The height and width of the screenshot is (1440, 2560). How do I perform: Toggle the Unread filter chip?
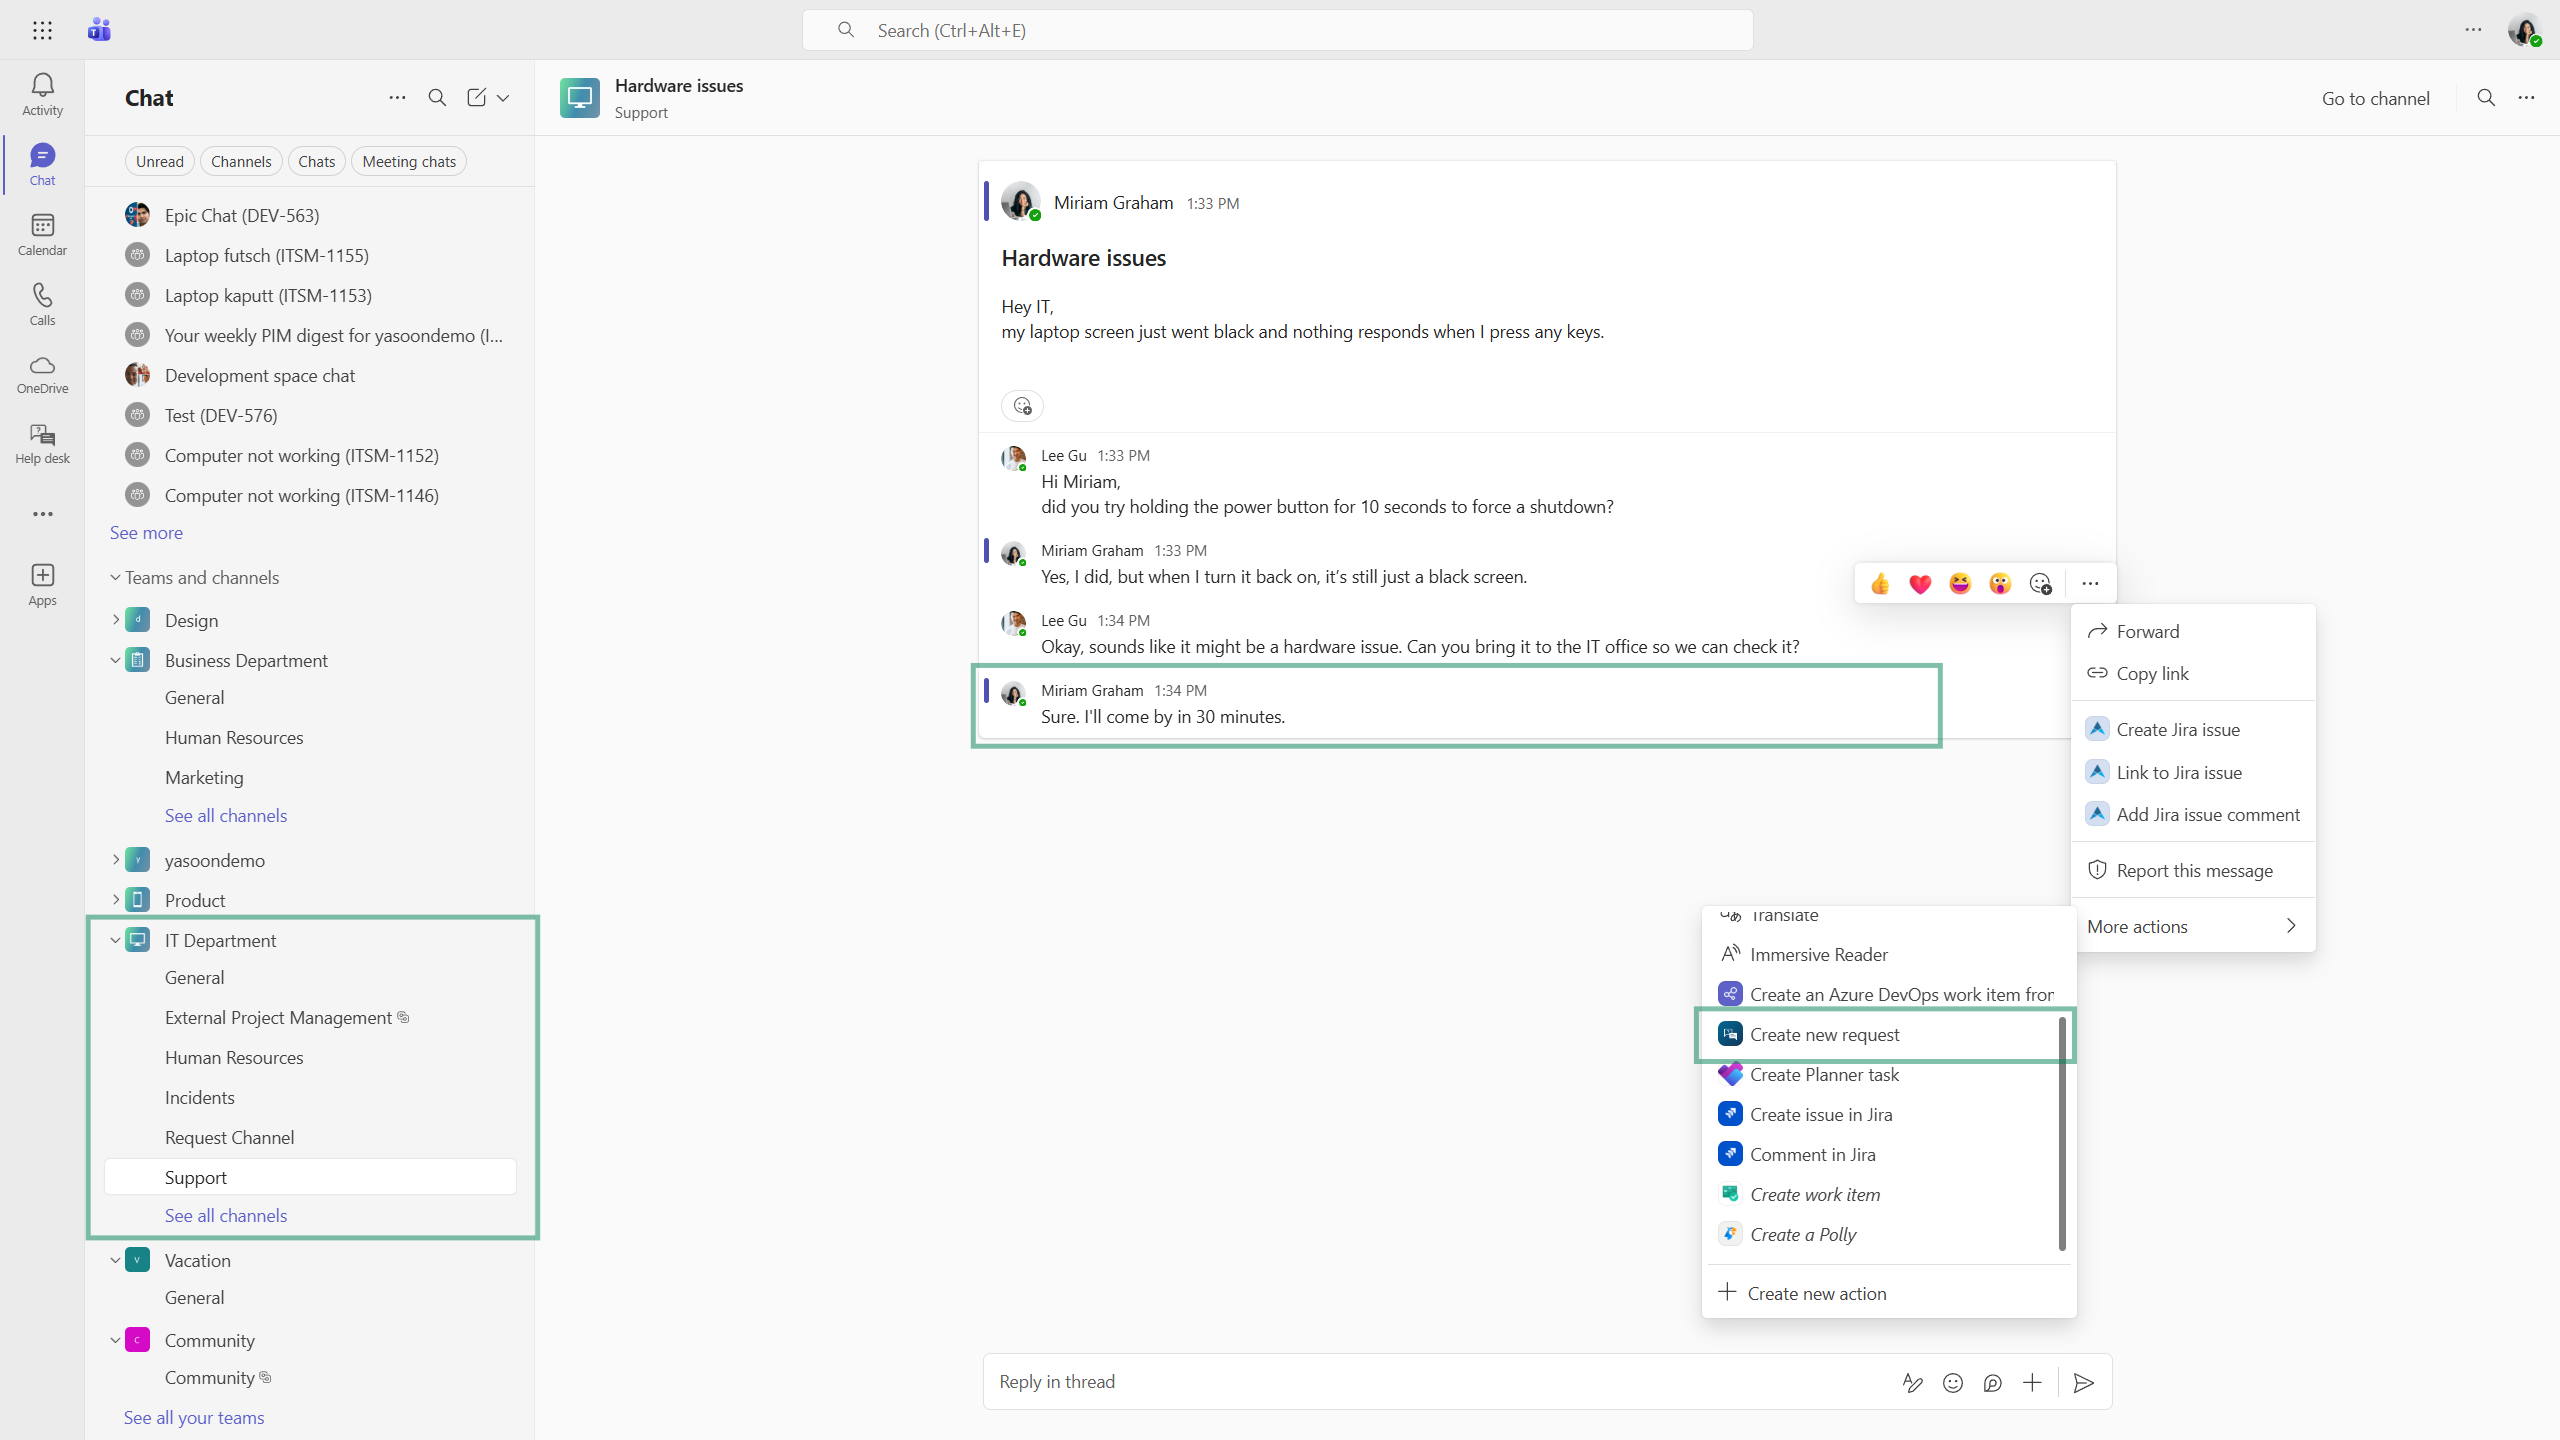pyautogui.click(x=160, y=161)
